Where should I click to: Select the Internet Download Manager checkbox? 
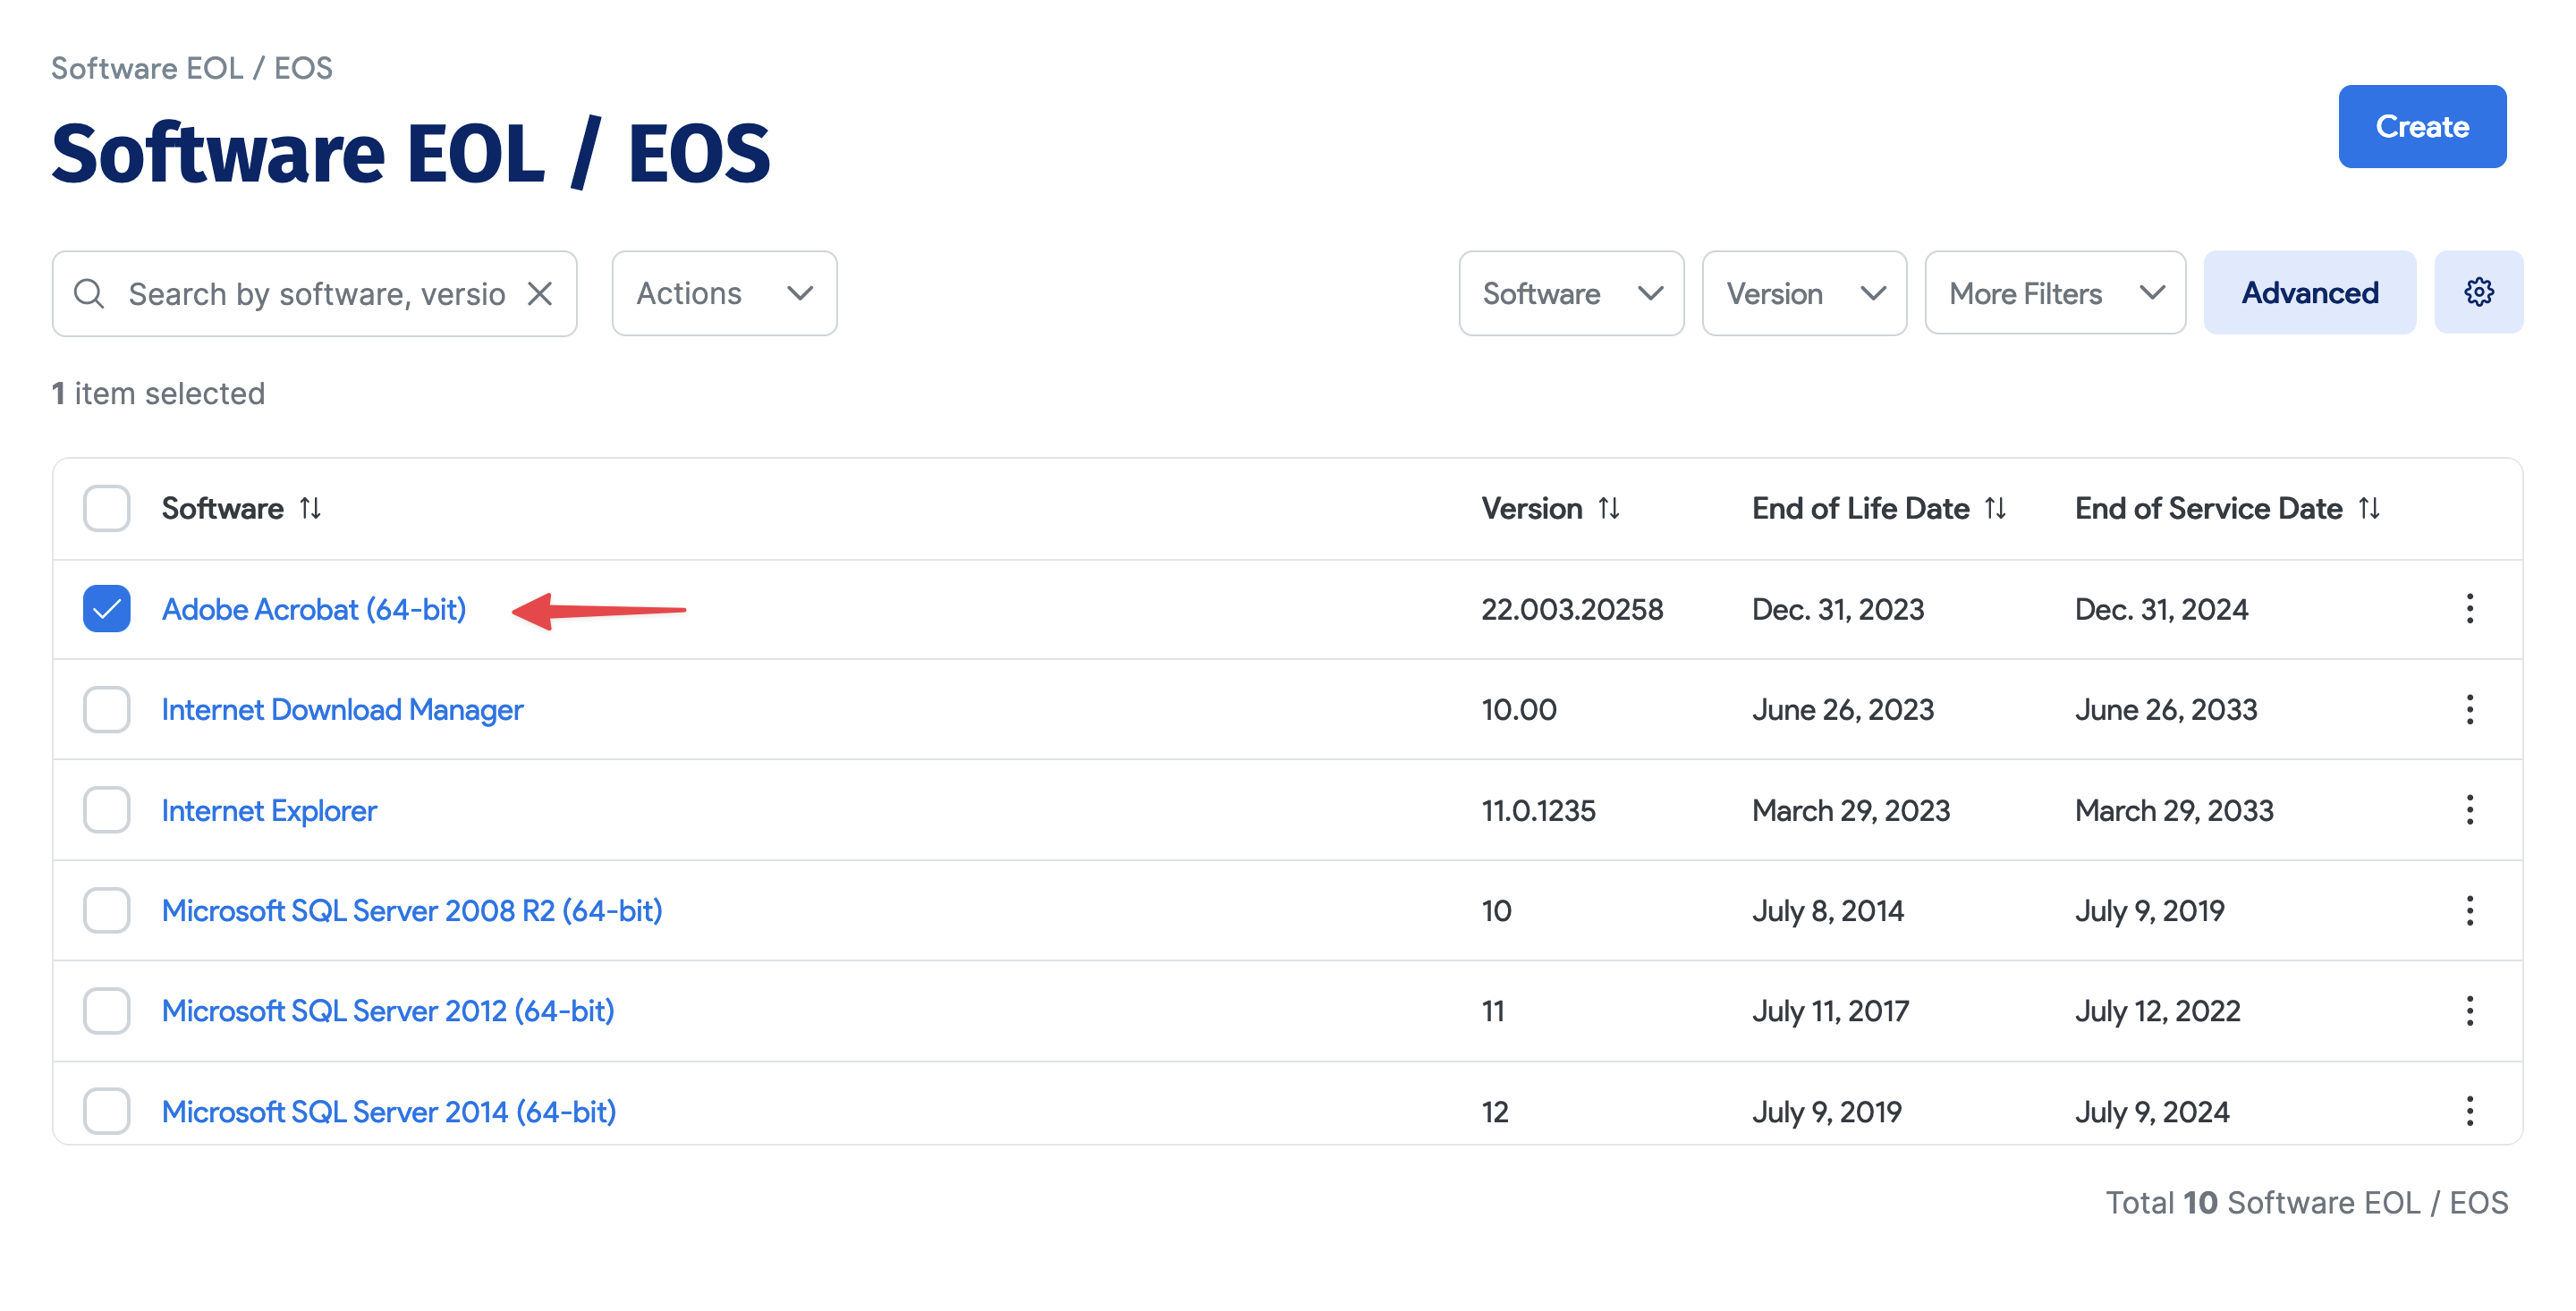click(106, 709)
